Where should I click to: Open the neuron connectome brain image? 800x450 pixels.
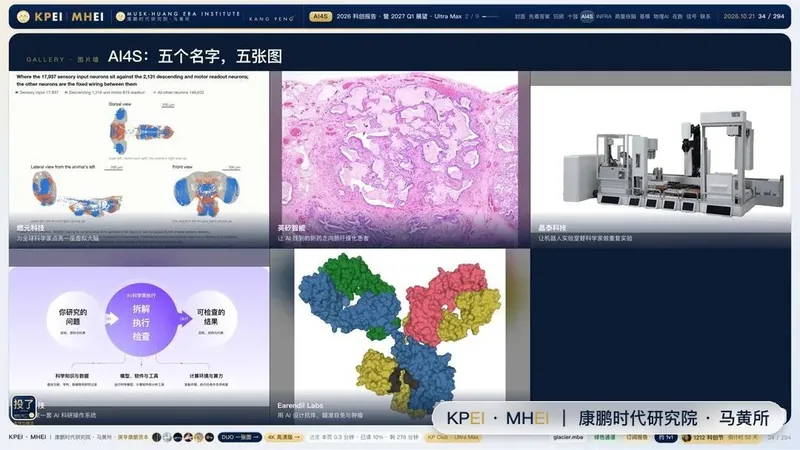click(x=139, y=159)
